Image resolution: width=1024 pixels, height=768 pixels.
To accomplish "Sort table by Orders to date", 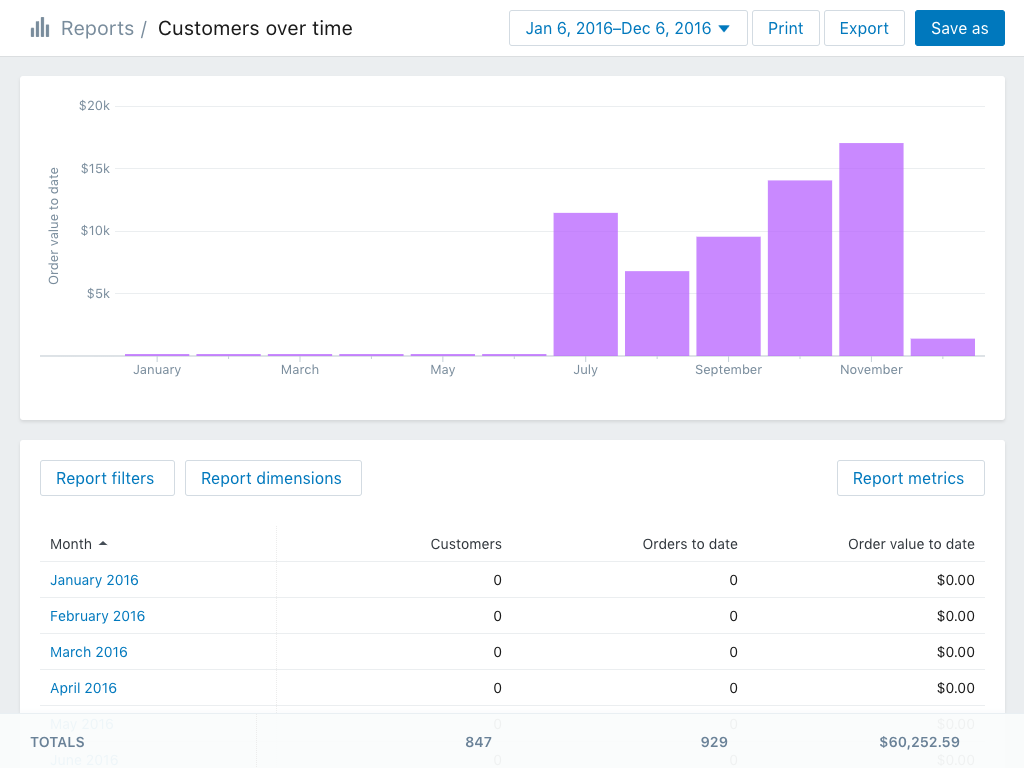I will 690,544.
